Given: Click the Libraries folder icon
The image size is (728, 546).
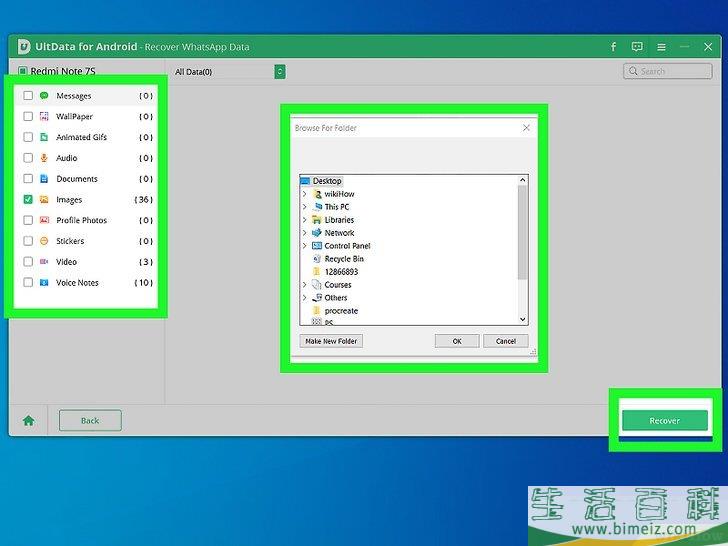Looking at the screenshot, I should point(317,220).
